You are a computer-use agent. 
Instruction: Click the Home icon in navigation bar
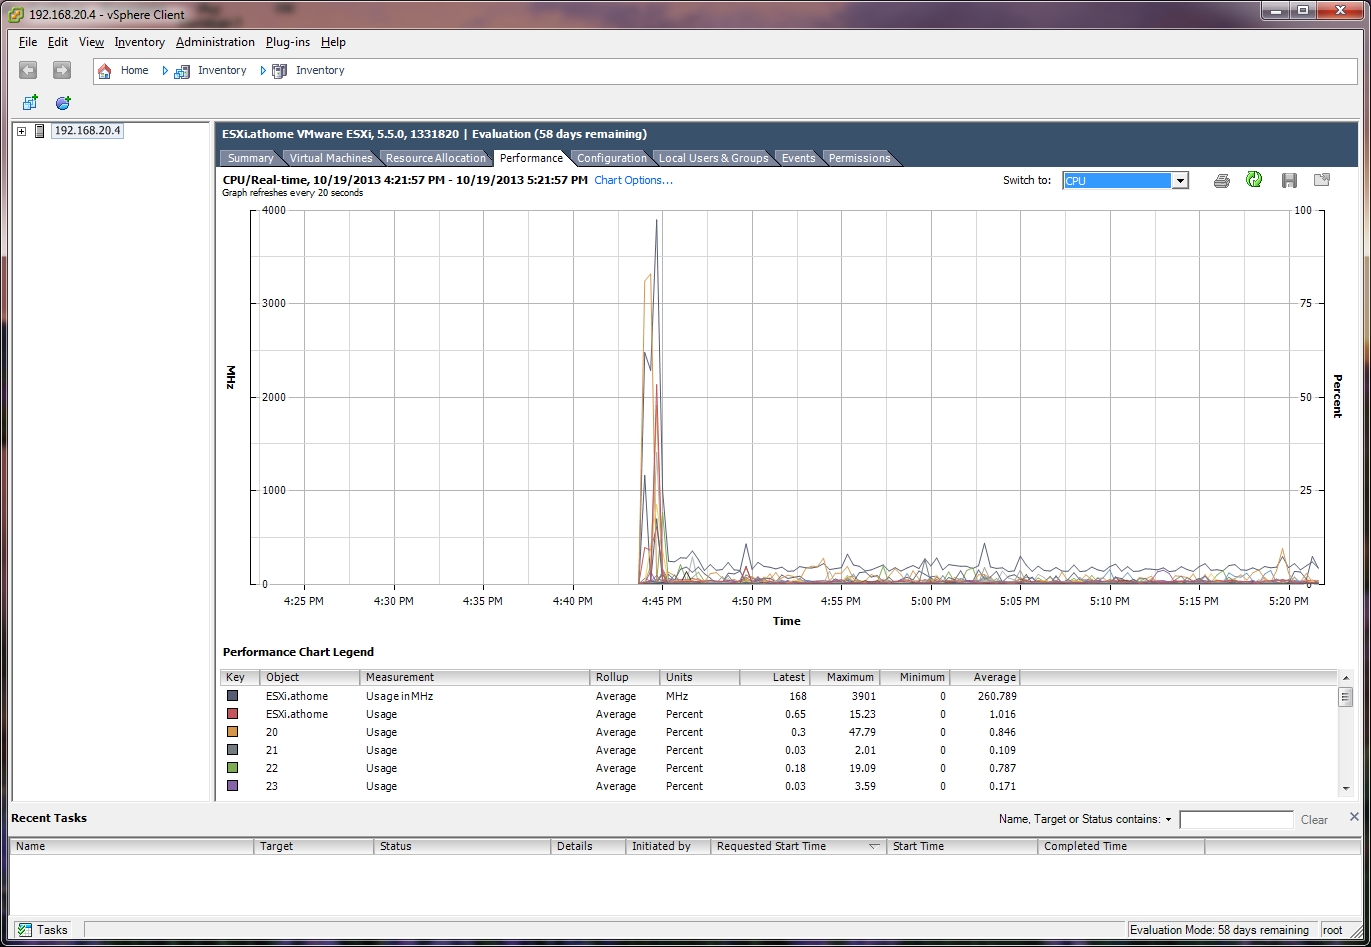click(x=105, y=71)
